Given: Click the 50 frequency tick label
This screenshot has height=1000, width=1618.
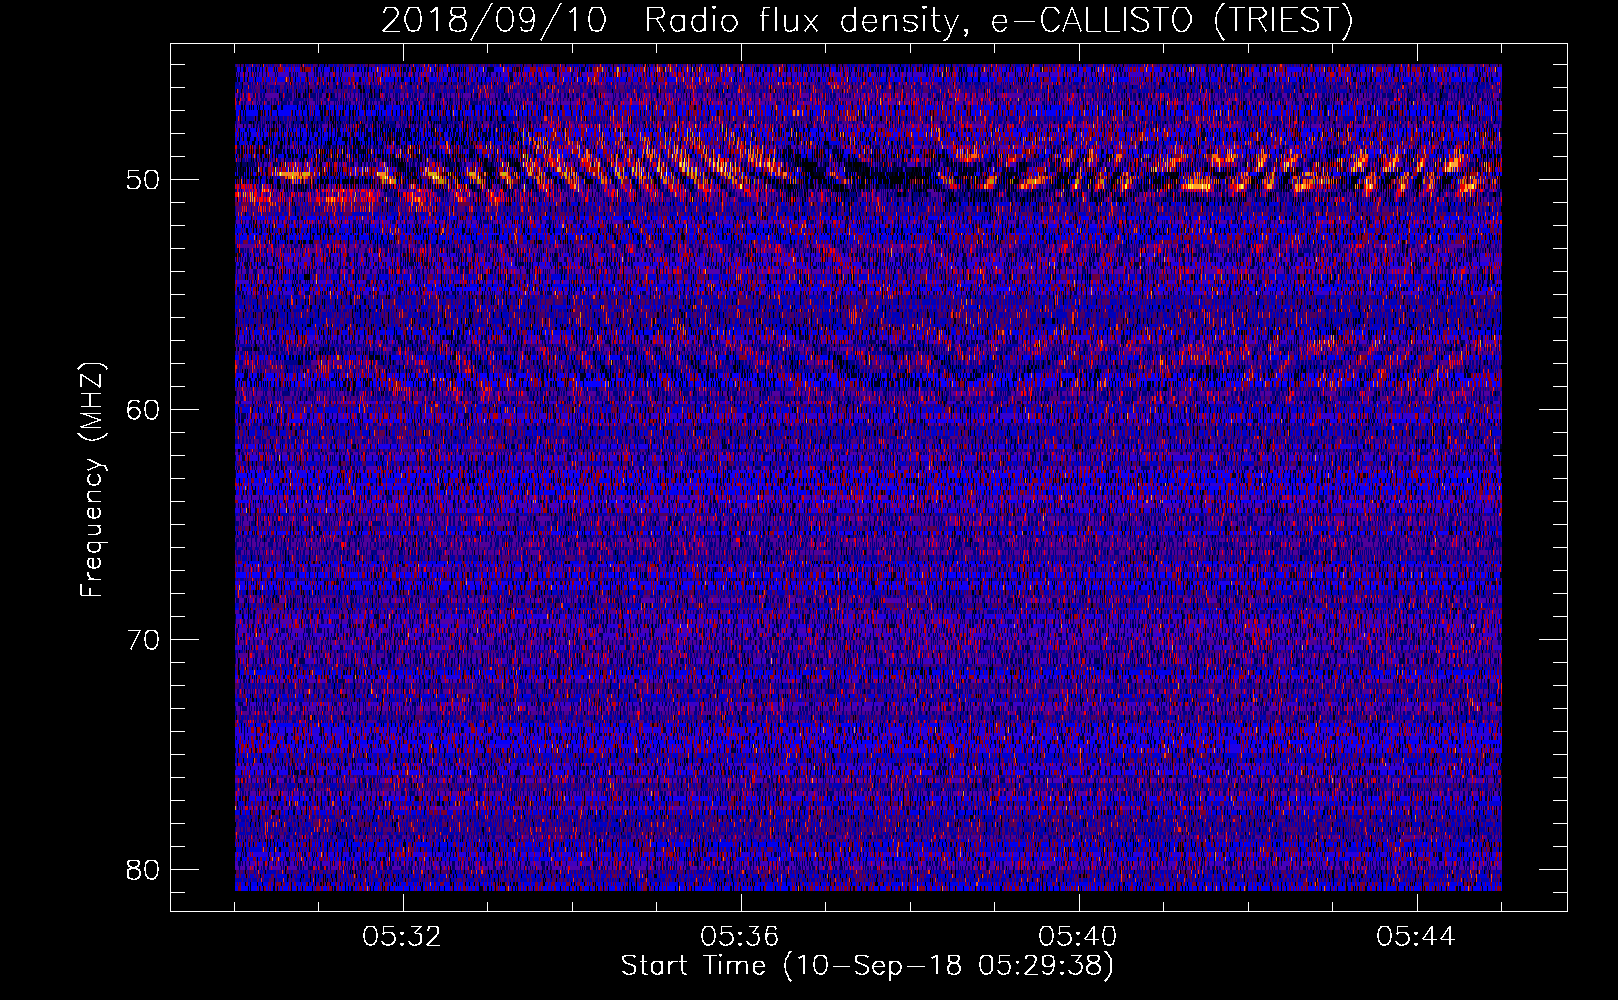Looking at the screenshot, I should (x=143, y=180).
